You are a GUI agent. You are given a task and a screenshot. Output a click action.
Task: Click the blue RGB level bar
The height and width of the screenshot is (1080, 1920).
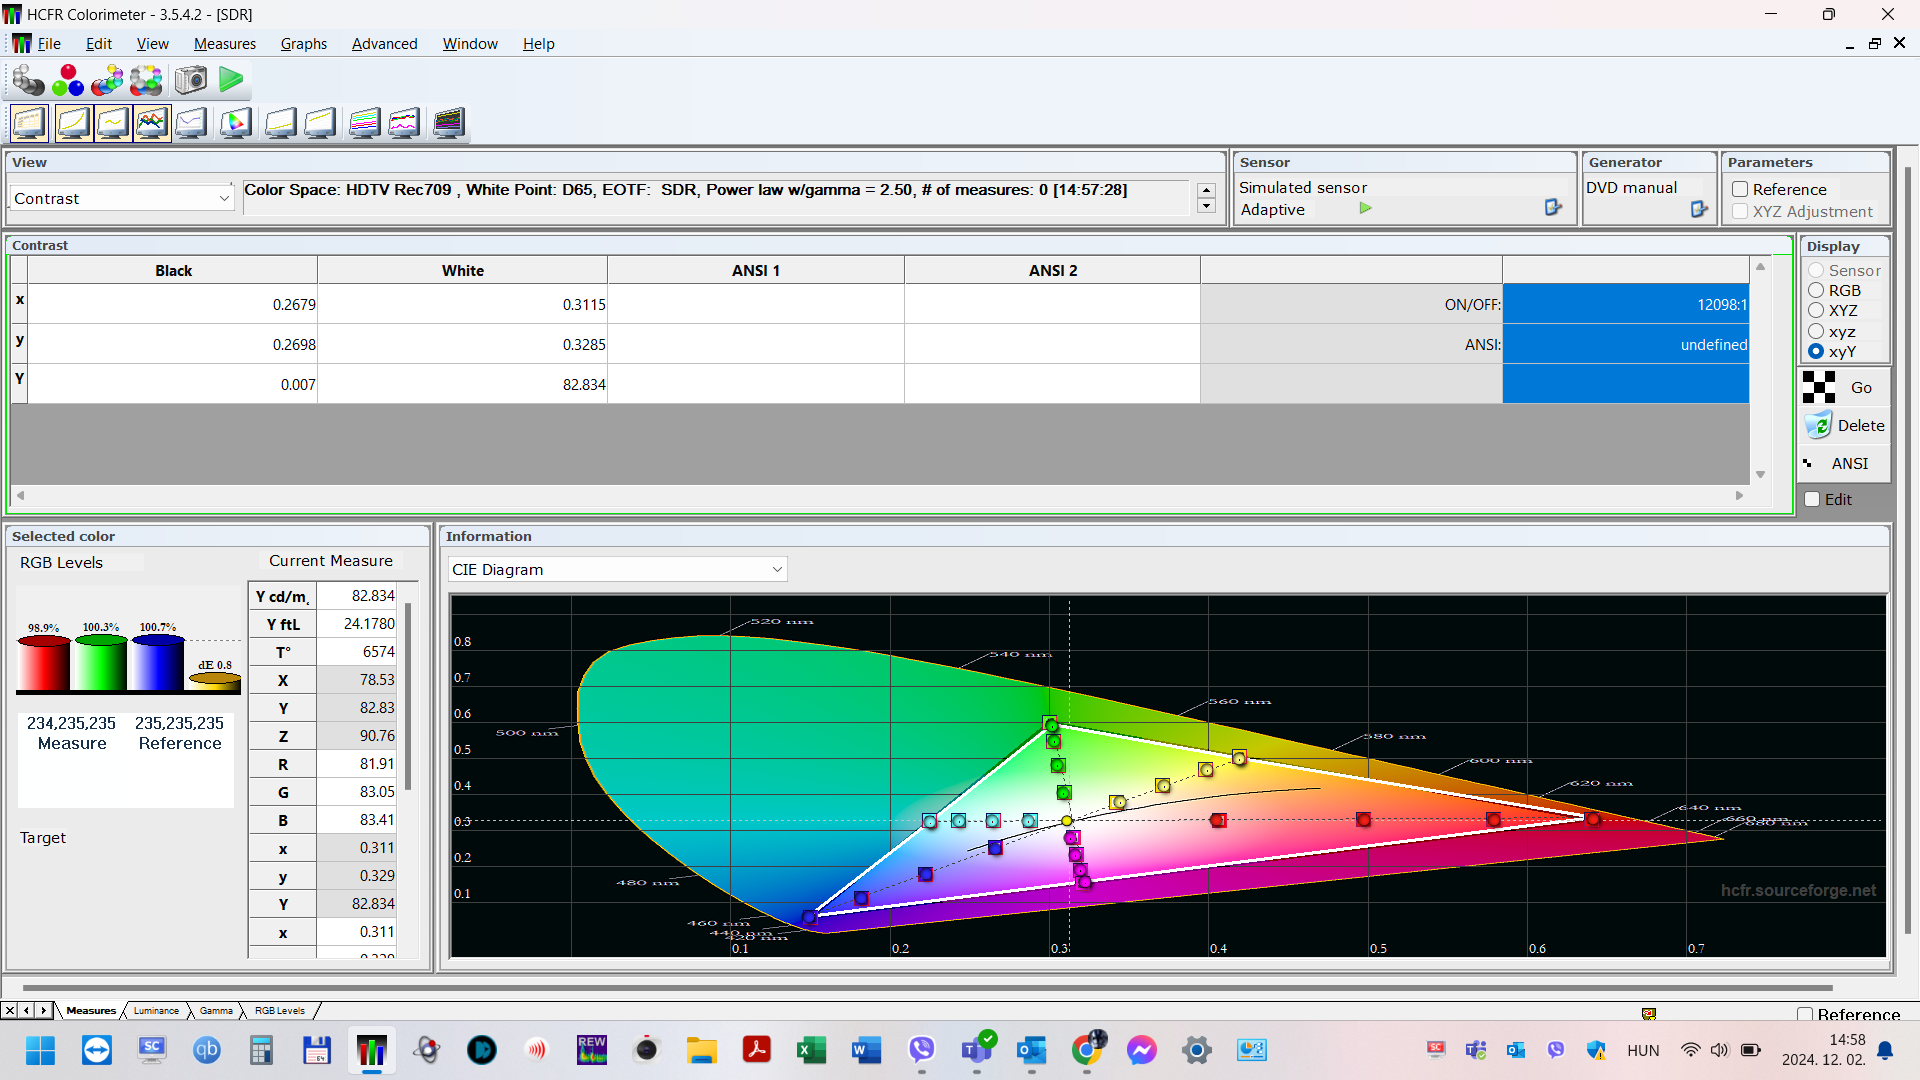[x=158, y=661]
